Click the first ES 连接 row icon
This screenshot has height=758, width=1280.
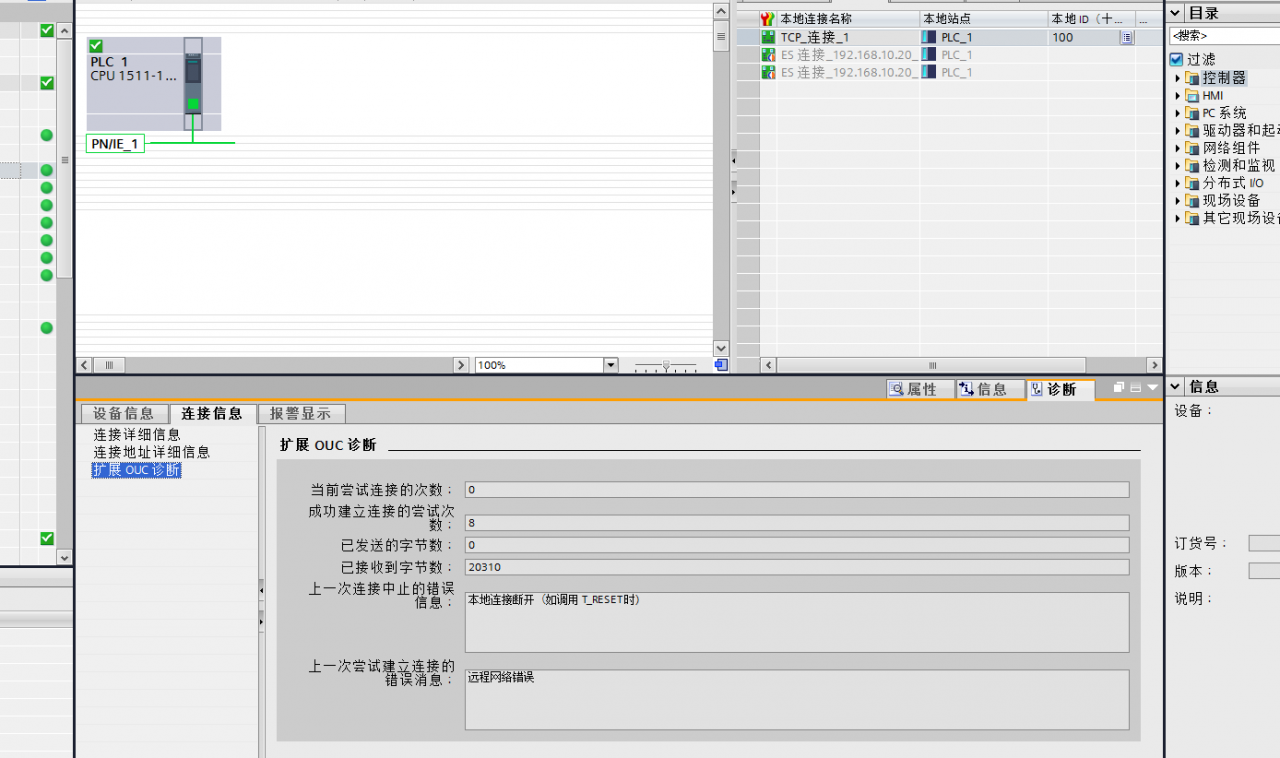pyautogui.click(x=768, y=55)
